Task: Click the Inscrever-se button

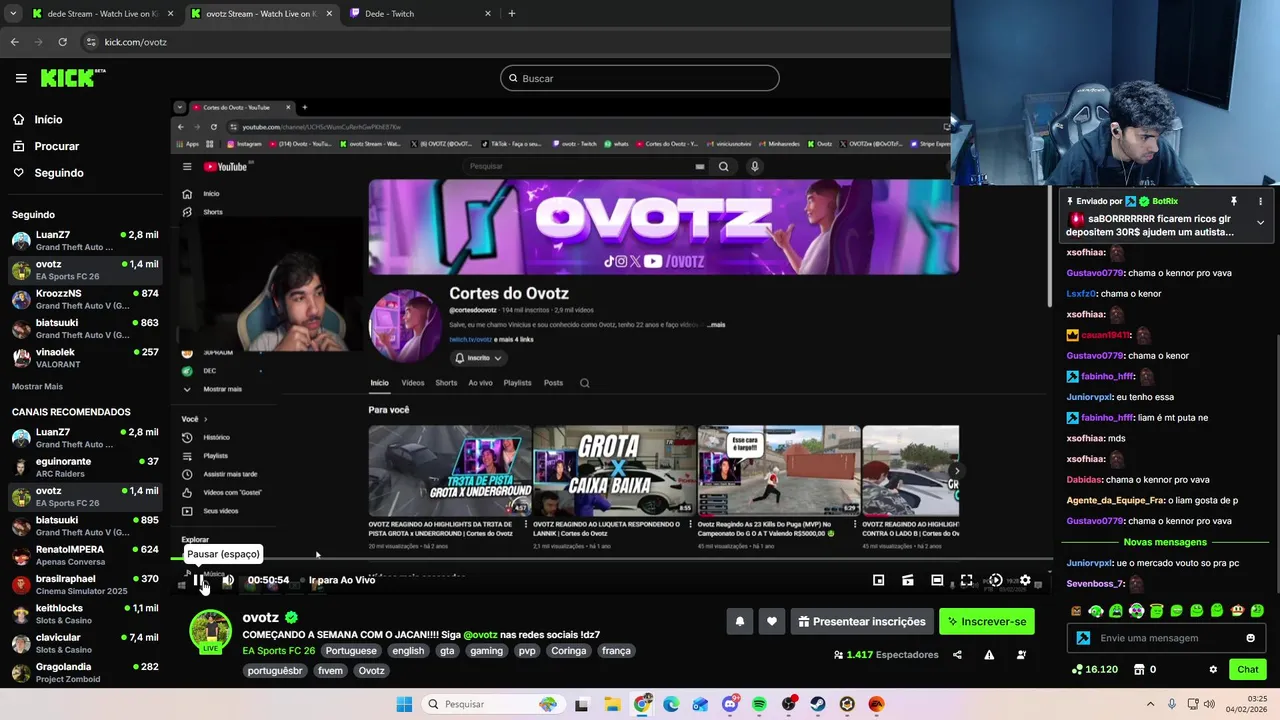Action: 987,622
